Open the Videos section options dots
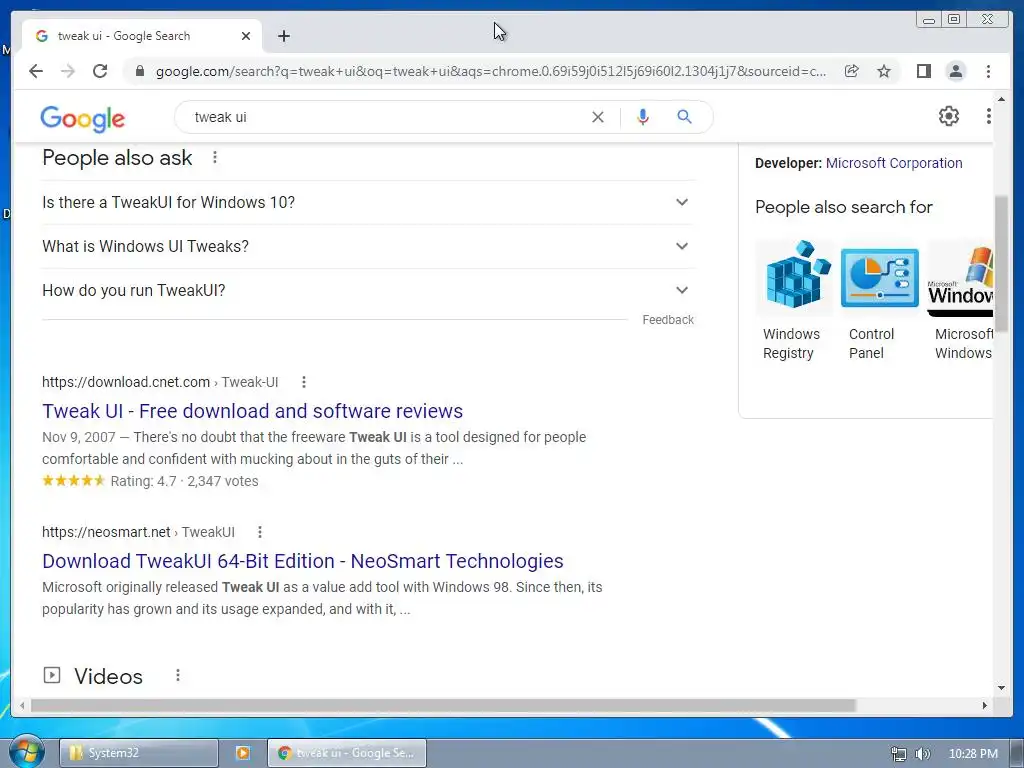The width and height of the screenshot is (1024, 768). coord(178,675)
